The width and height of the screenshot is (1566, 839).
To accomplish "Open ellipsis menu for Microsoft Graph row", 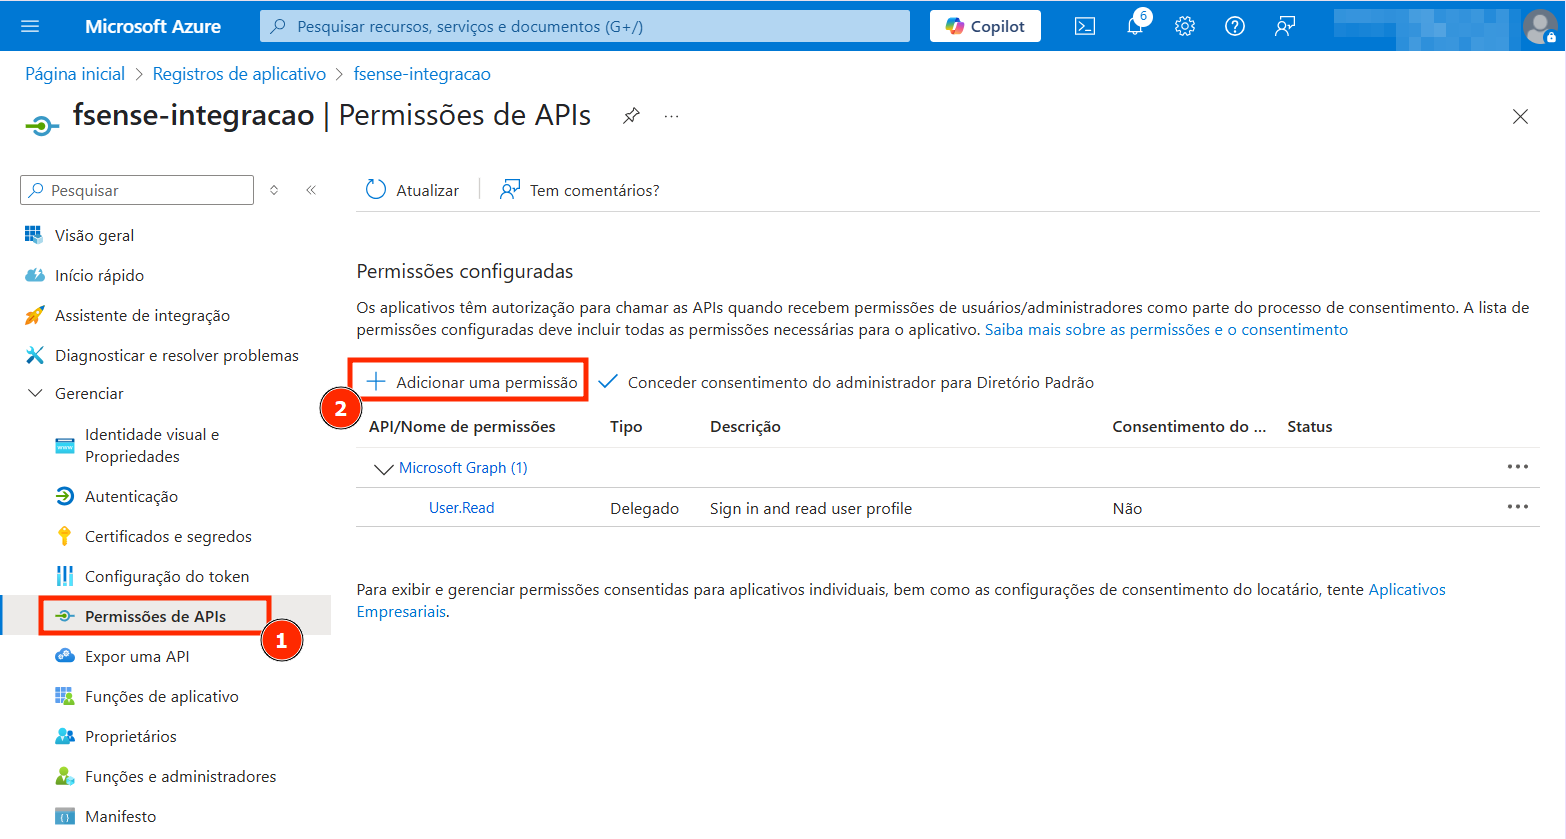I will click(x=1517, y=467).
